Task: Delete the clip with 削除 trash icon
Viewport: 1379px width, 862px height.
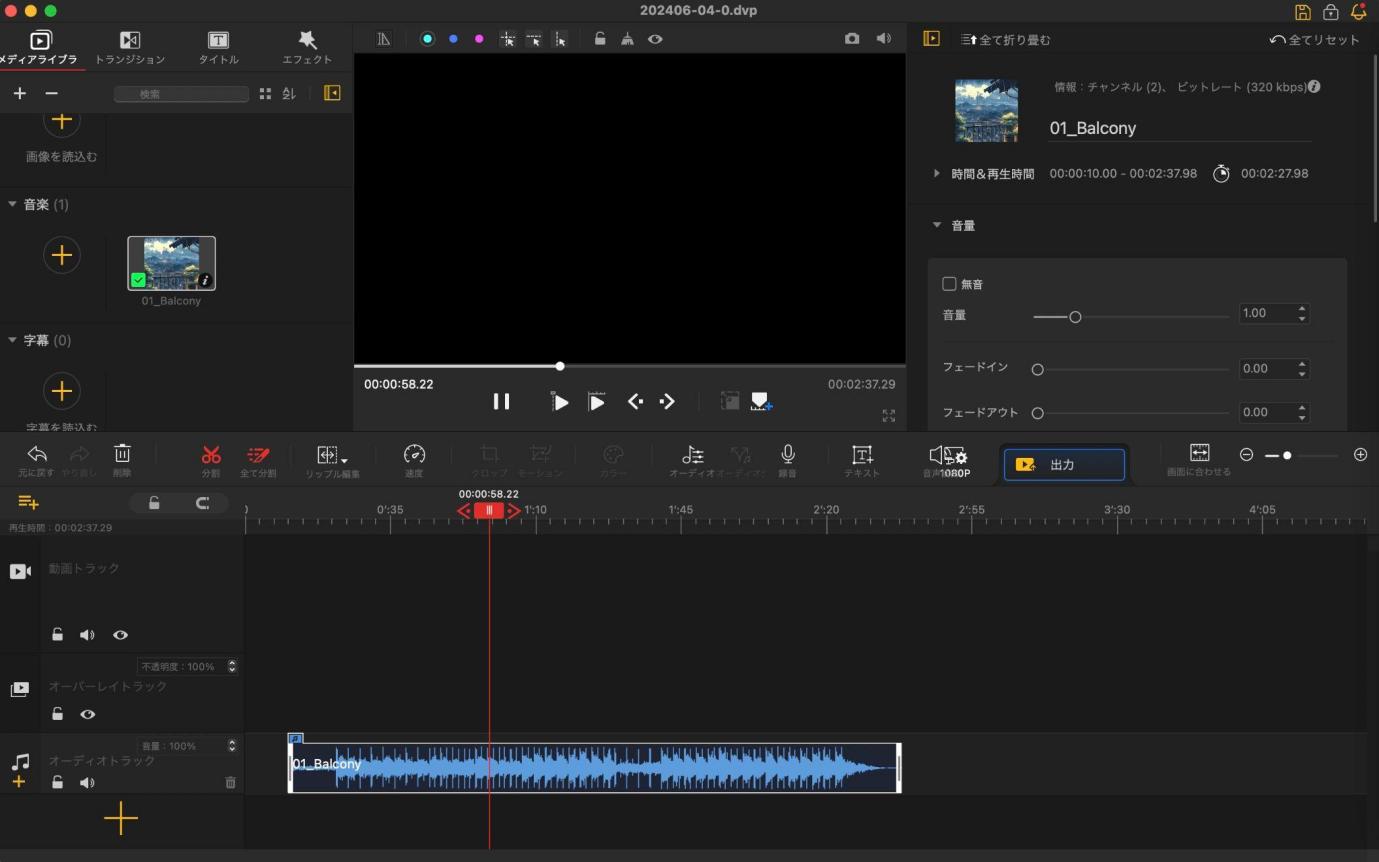Action: pyautogui.click(x=122, y=460)
